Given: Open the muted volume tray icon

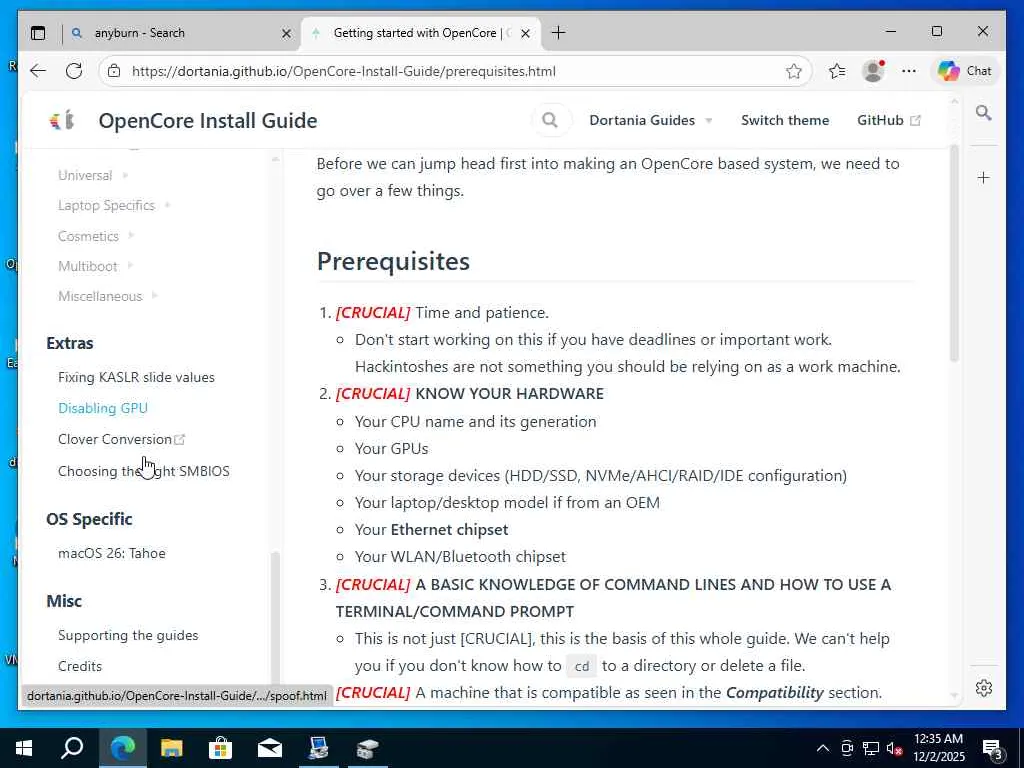Looking at the screenshot, I should [x=894, y=748].
